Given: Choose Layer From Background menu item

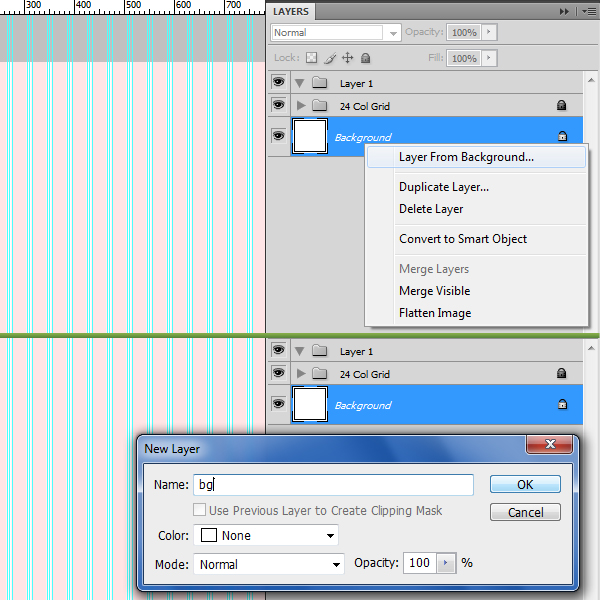Looking at the screenshot, I should [476, 157].
